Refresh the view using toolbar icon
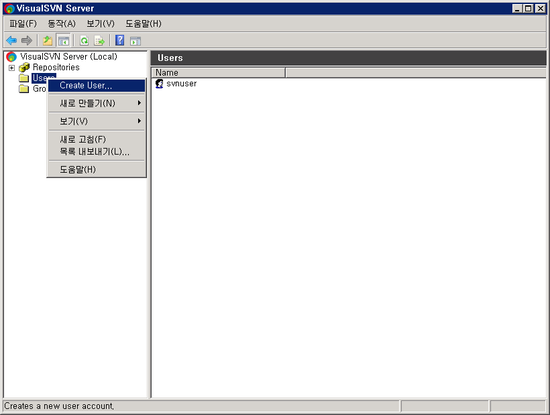This screenshot has width=550, height=415. coord(84,41)
